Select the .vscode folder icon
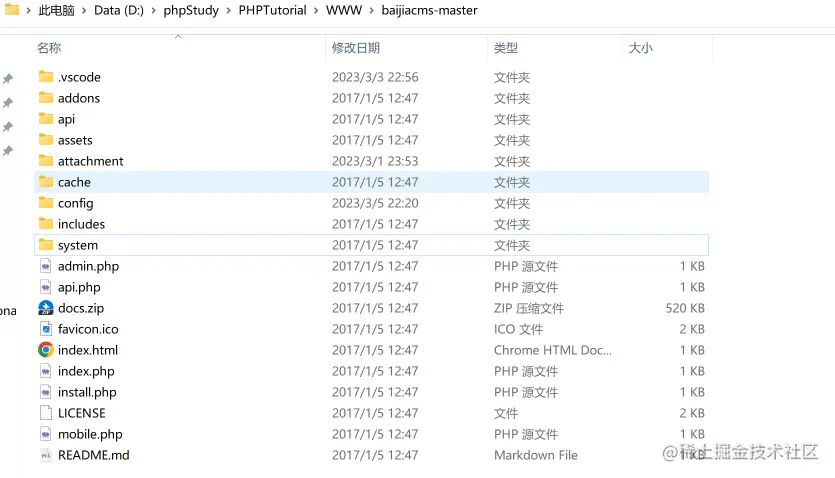 coord(46,77)
